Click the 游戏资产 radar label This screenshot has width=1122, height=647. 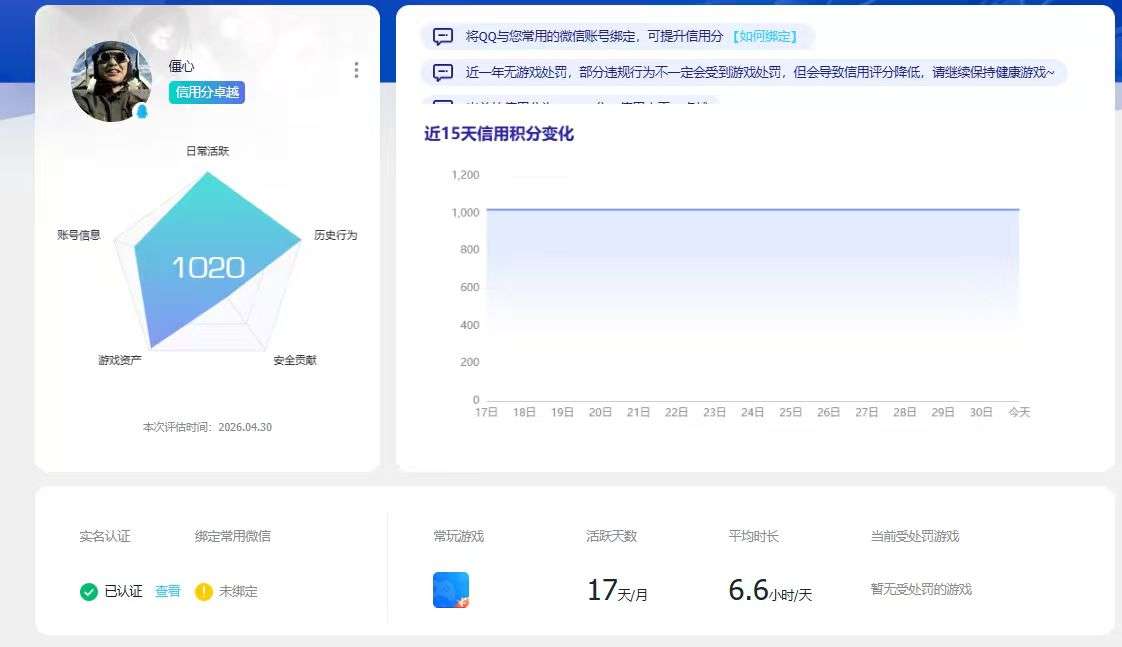click(x=119, y=360)
